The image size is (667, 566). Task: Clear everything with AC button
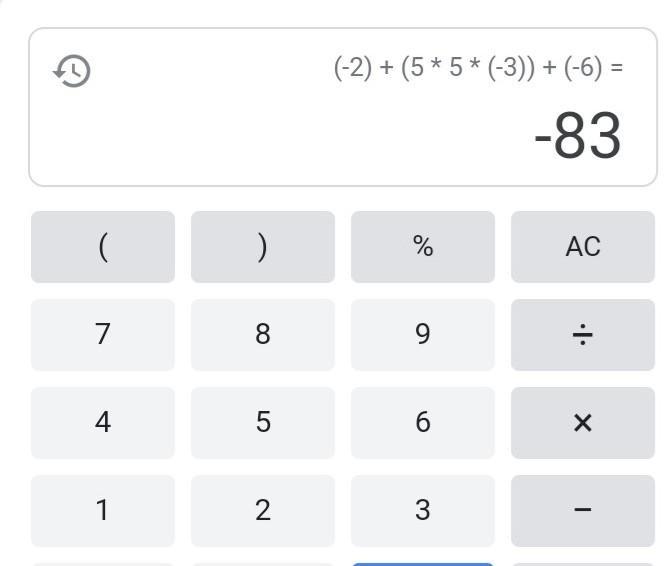tap(583, 247)
